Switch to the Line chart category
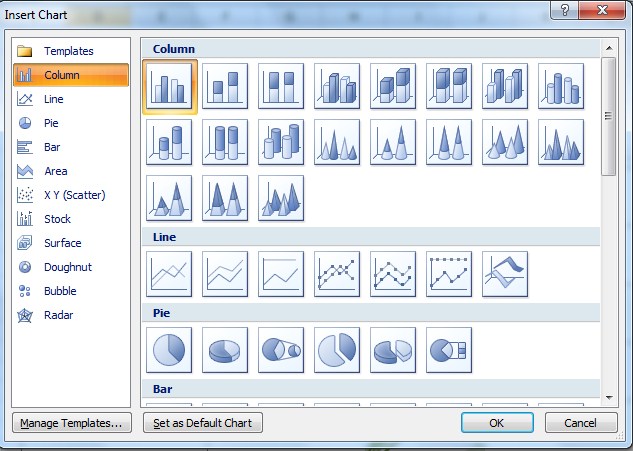 pos(71,99)
